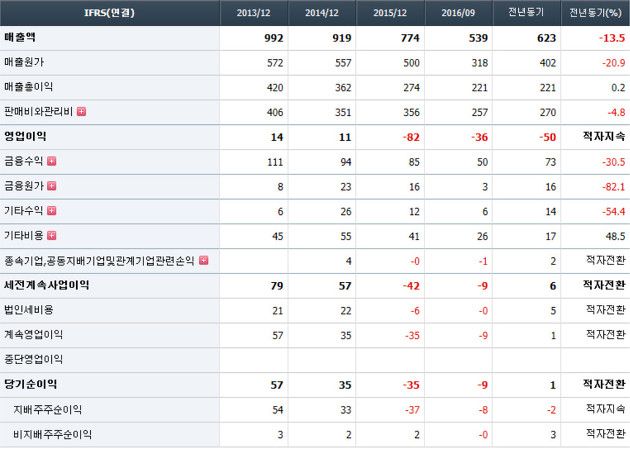
Task: Click the 매출총이익 row label
Action: coord(28,87)
